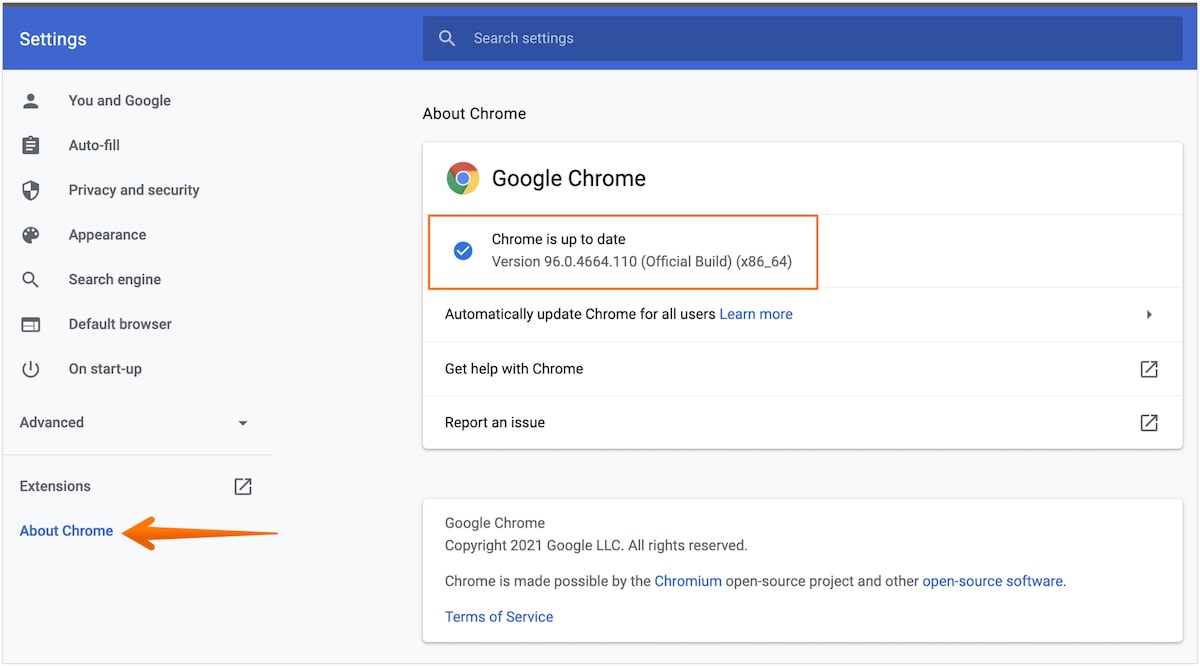Screen dimensions: 1200x666
Task: Click the Default browser panel icon
Action: [x=31, y=324]
